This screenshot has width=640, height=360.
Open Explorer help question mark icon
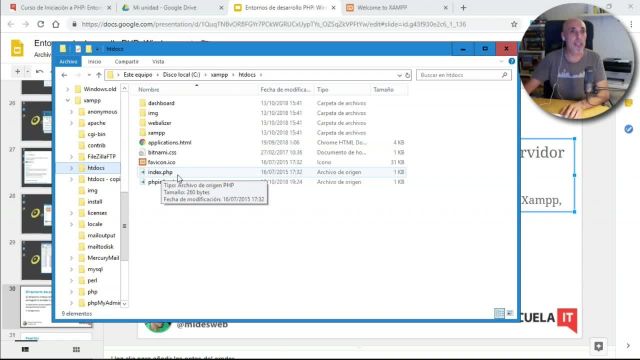tap(512, 61)
